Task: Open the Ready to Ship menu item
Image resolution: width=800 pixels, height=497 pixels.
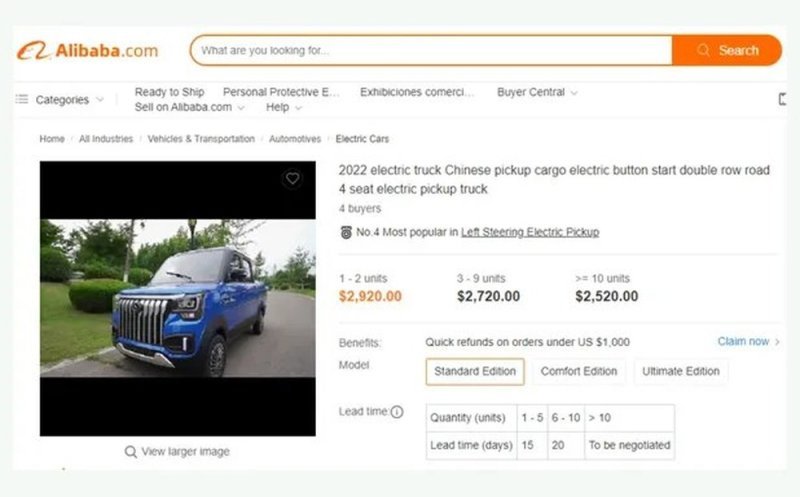Action: pos(169,92)
